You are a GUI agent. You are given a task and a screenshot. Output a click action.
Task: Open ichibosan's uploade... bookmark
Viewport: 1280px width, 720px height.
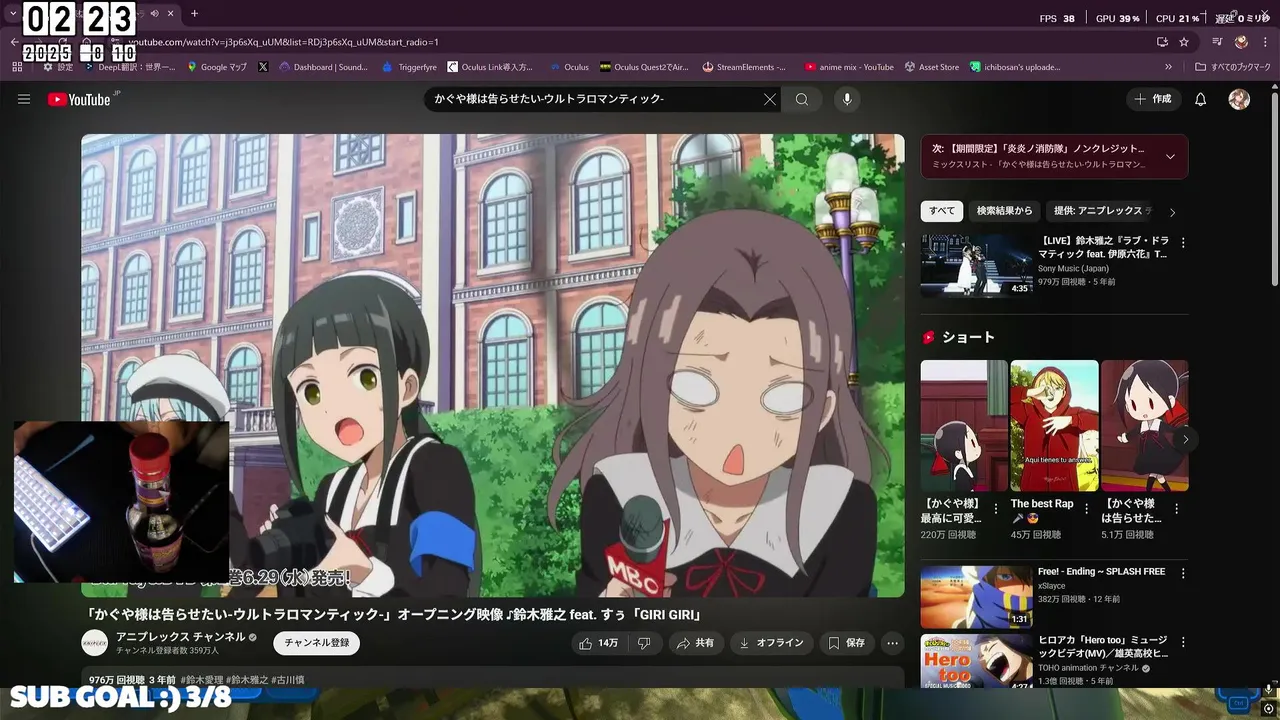[1015, 67]
